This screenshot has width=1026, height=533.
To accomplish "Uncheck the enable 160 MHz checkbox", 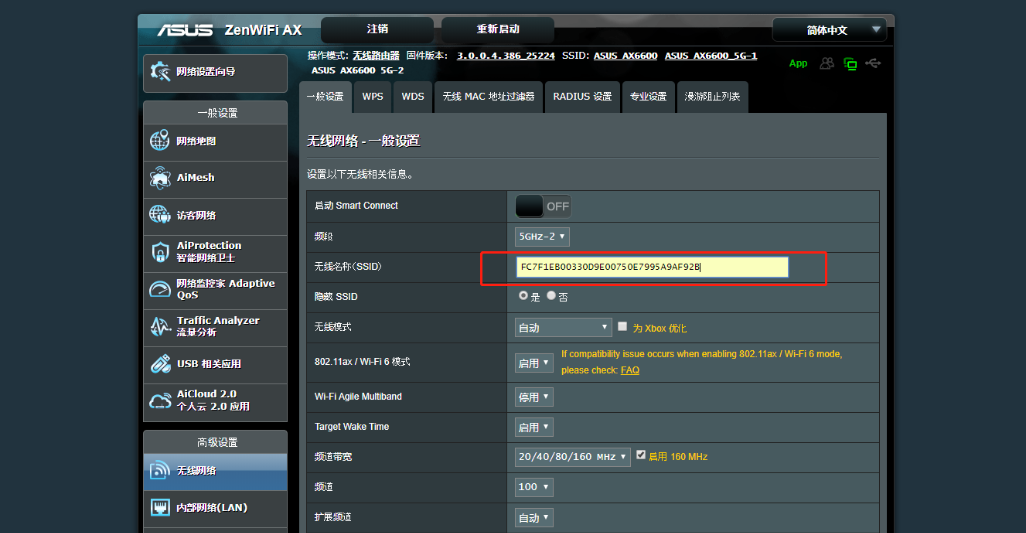I will 641,455.
